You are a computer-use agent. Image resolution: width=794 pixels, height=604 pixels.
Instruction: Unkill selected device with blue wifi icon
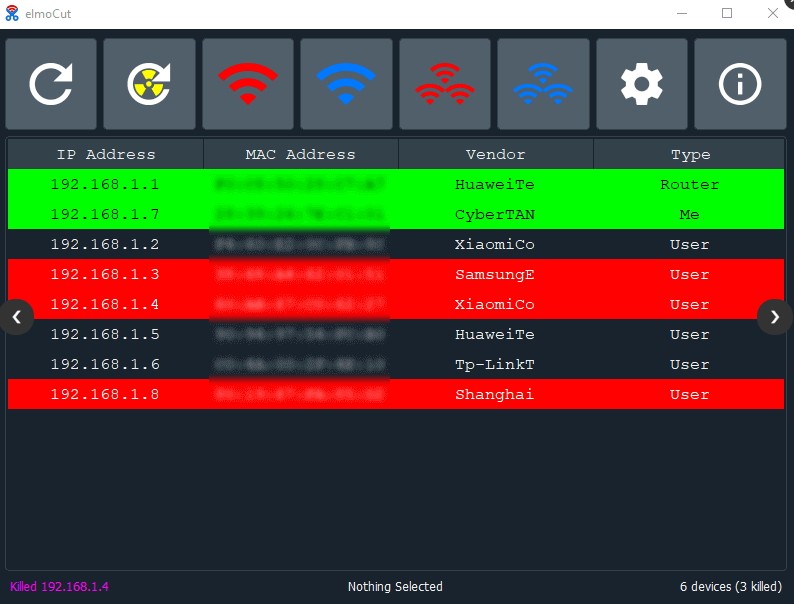pyautogui.click(x=346, y=84)
